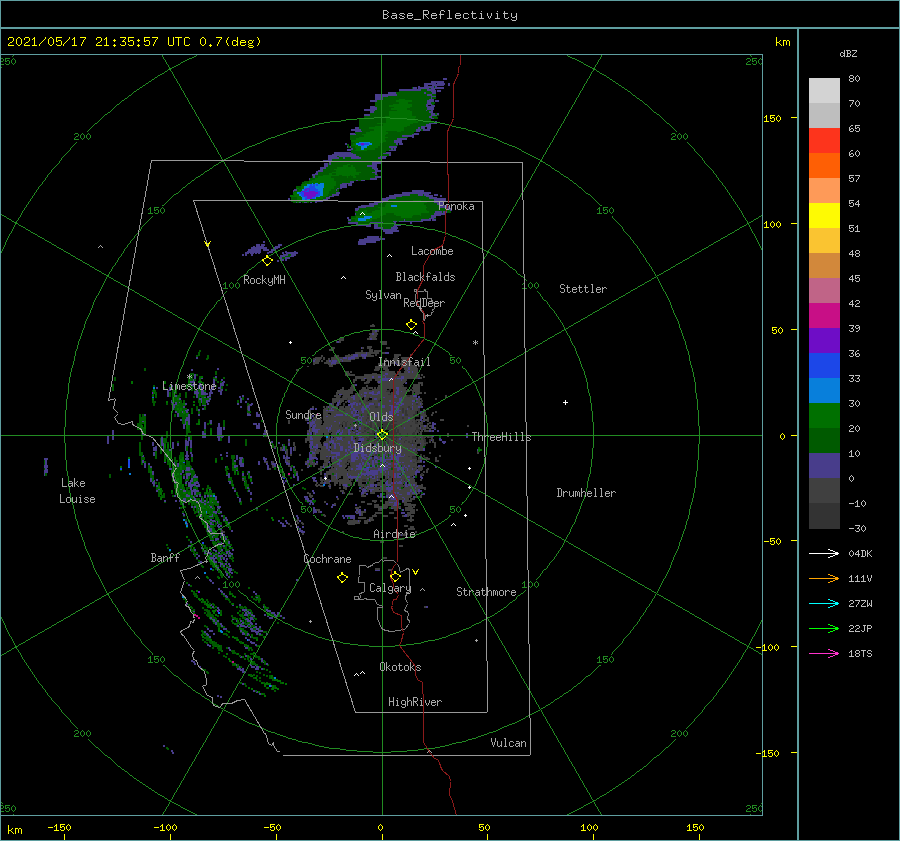Click the white 04DK arrow legend icon
This screenshot has width=900, height=841.
824,553
